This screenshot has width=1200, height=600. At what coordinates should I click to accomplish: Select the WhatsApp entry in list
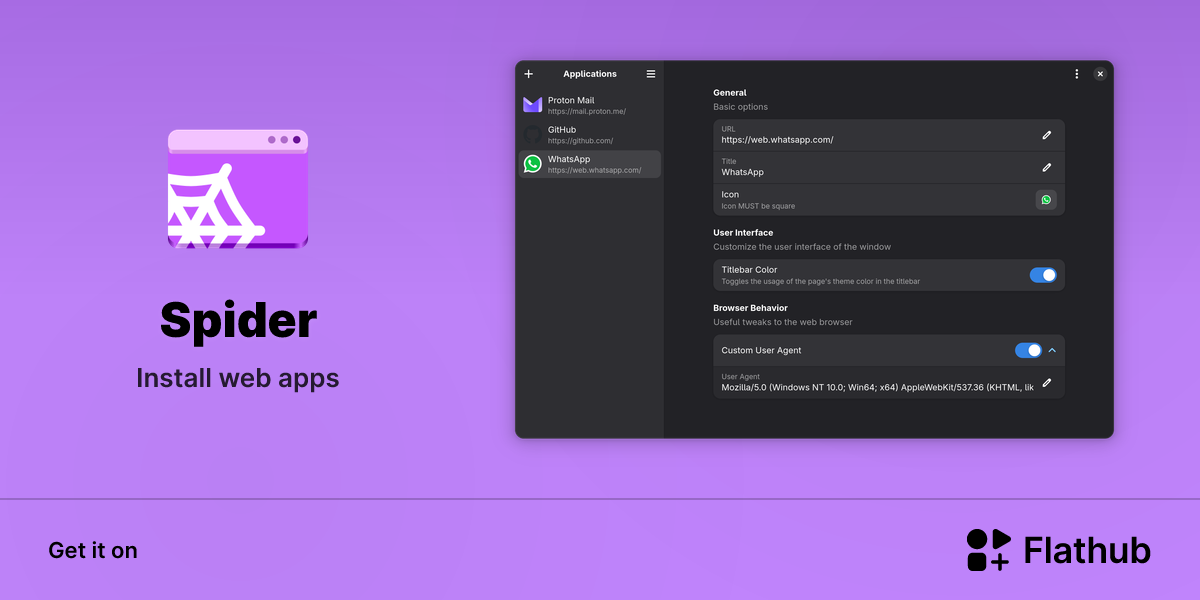pyautogui.click(x=590, y=164)
